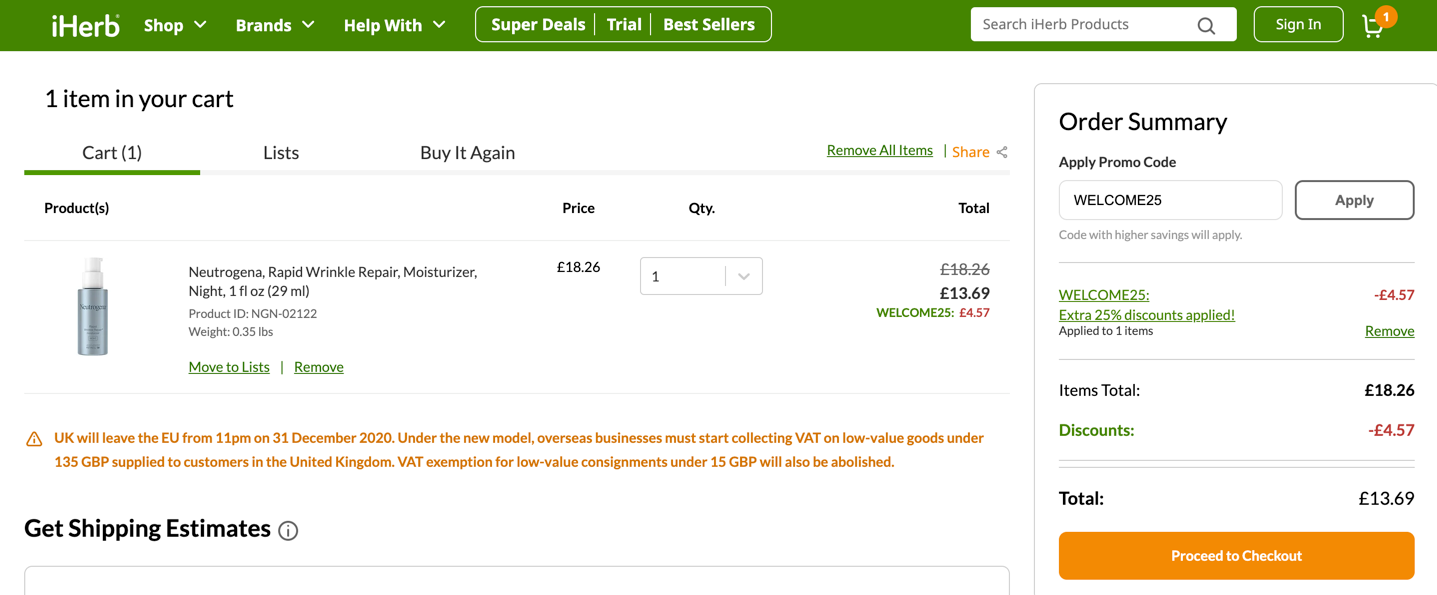Click the Order Summary heading
This screenshot has height=595, width=1437.
click(x=1143, y=122)
